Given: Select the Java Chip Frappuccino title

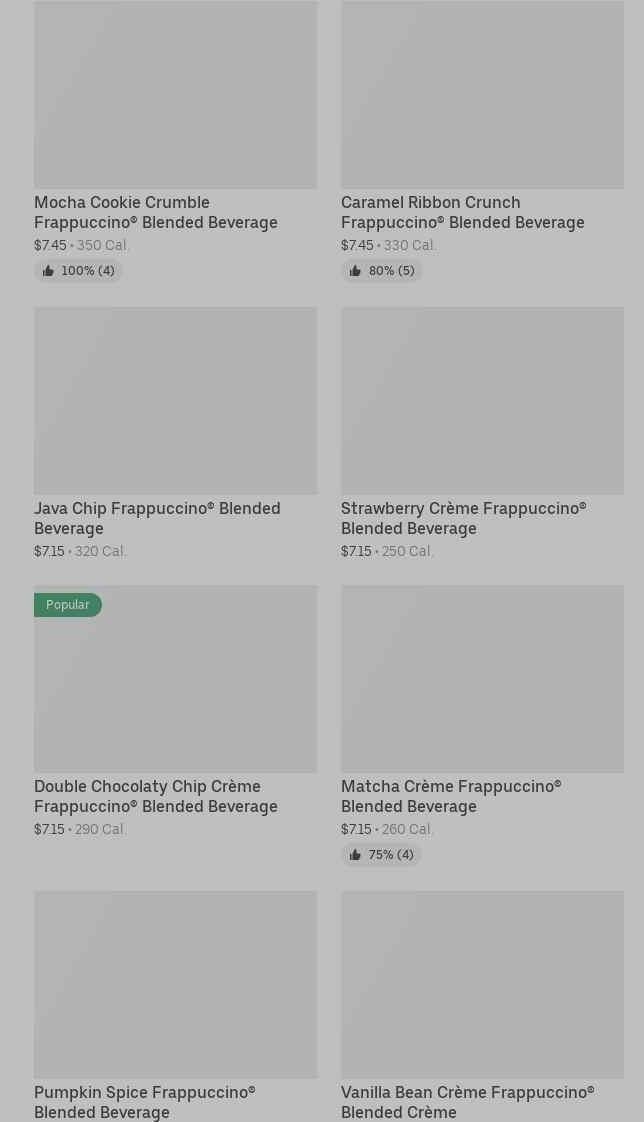Looking at the screenshot, I should (x=157, y=518).
